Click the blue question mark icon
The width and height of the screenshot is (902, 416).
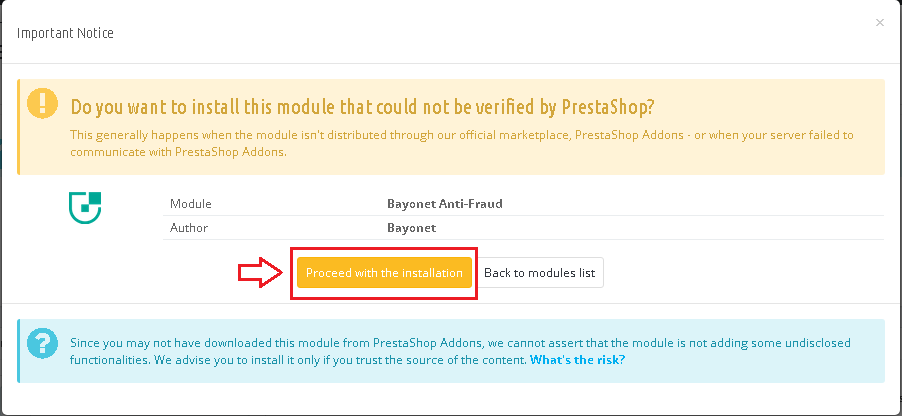pyautogui.click(x=43, y=344)
